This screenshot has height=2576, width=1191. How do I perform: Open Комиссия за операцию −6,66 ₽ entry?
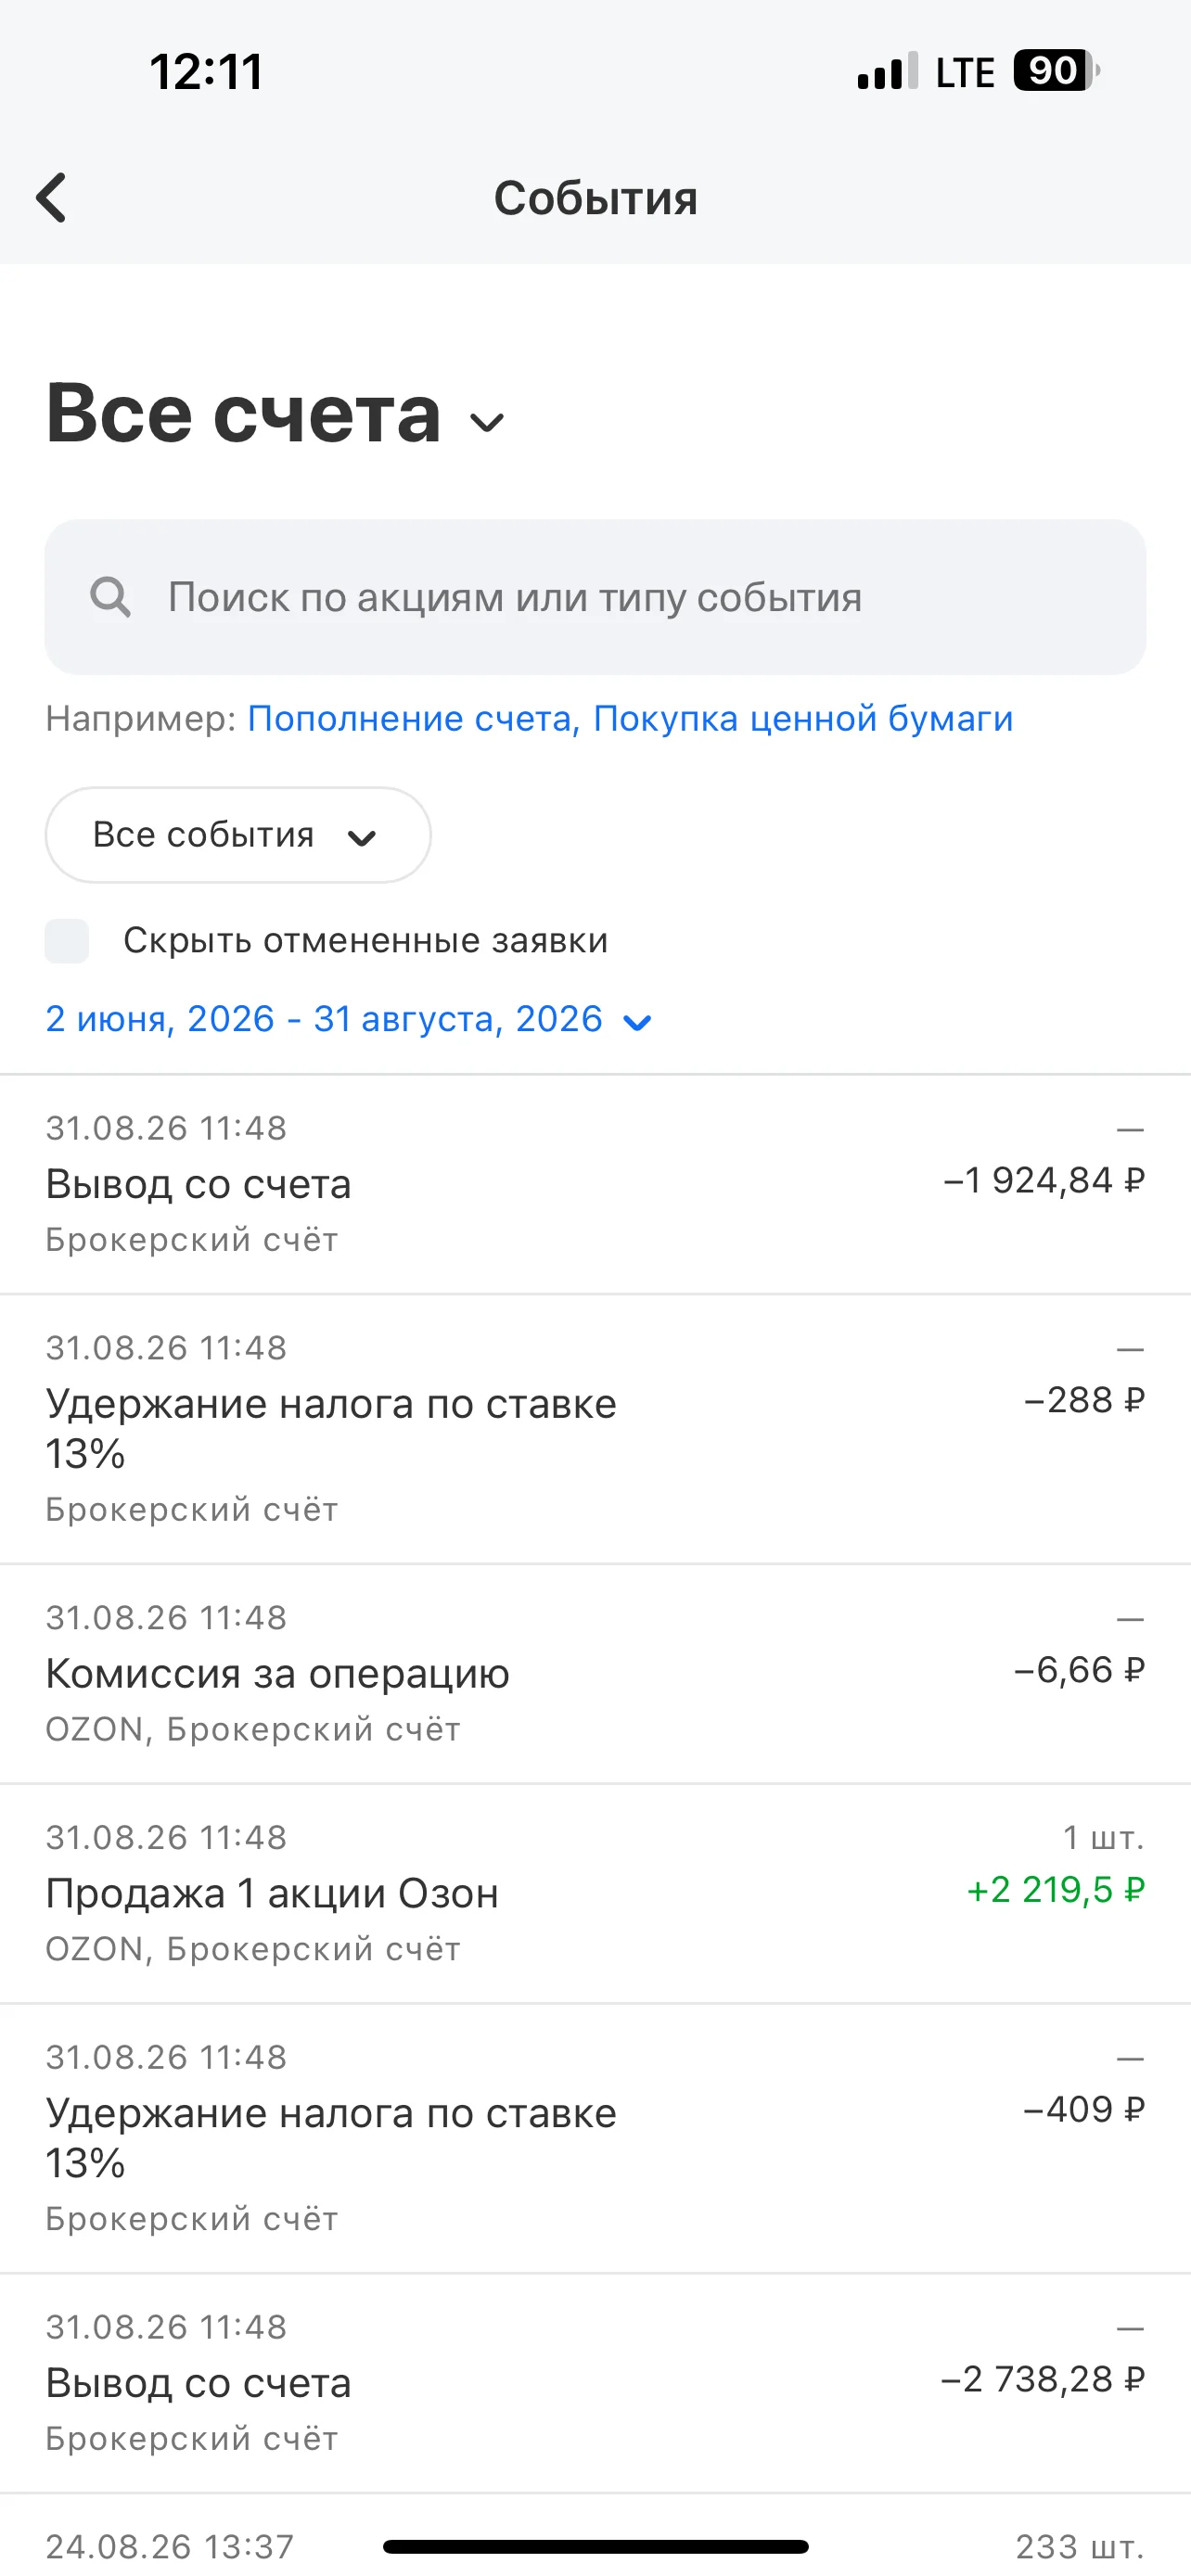tap(595, 1674)
